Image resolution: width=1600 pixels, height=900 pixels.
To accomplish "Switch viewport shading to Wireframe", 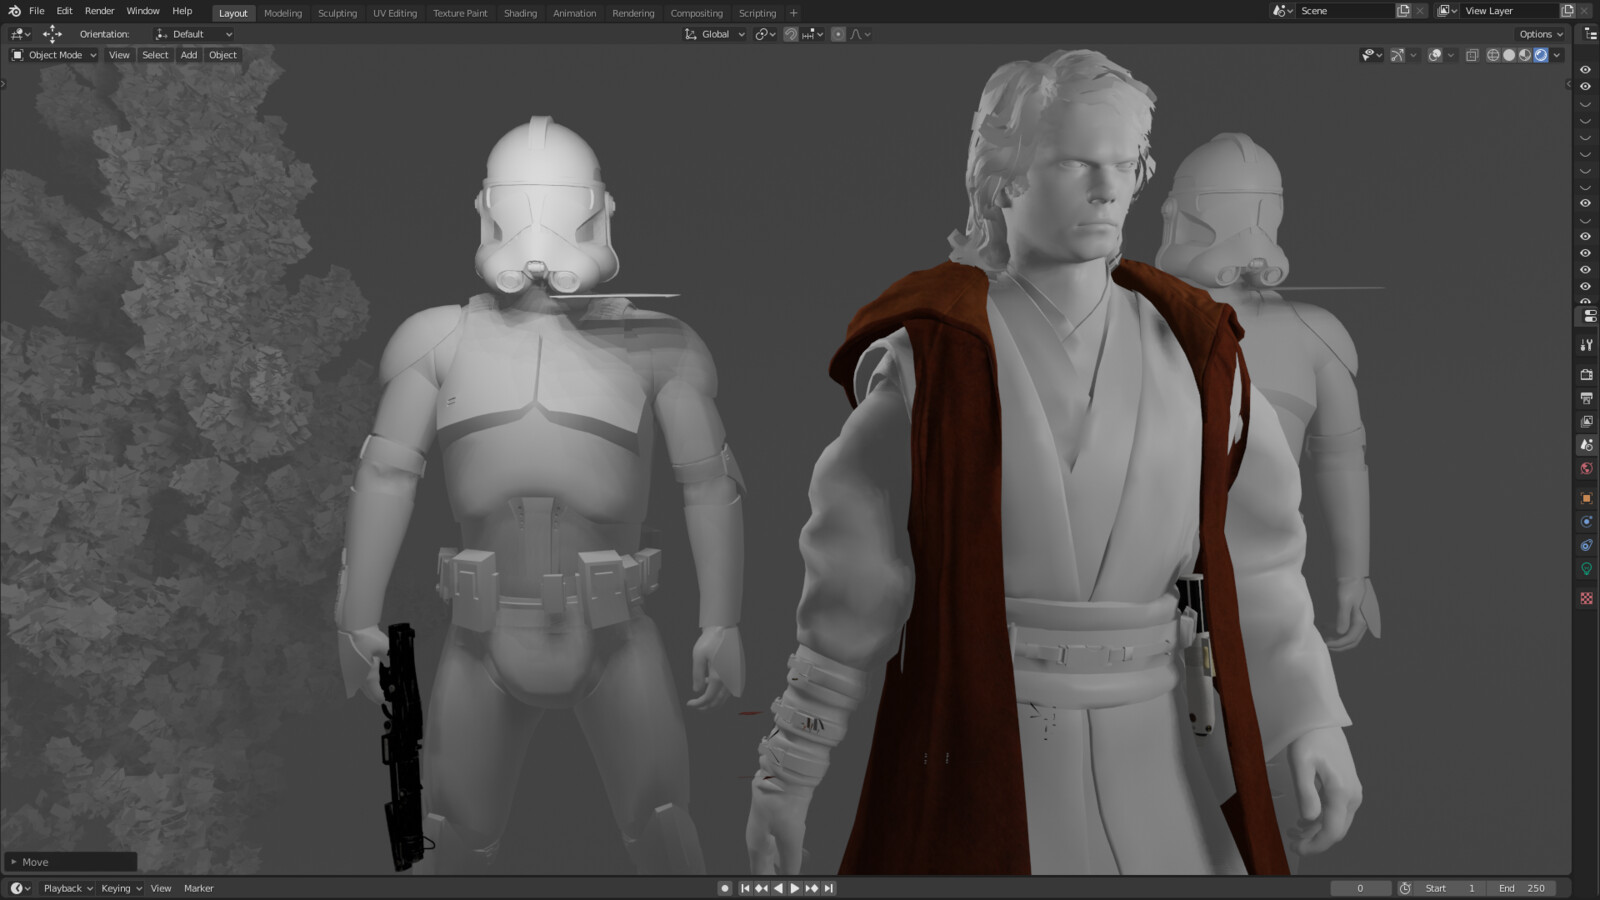I will coord(1493,55).
